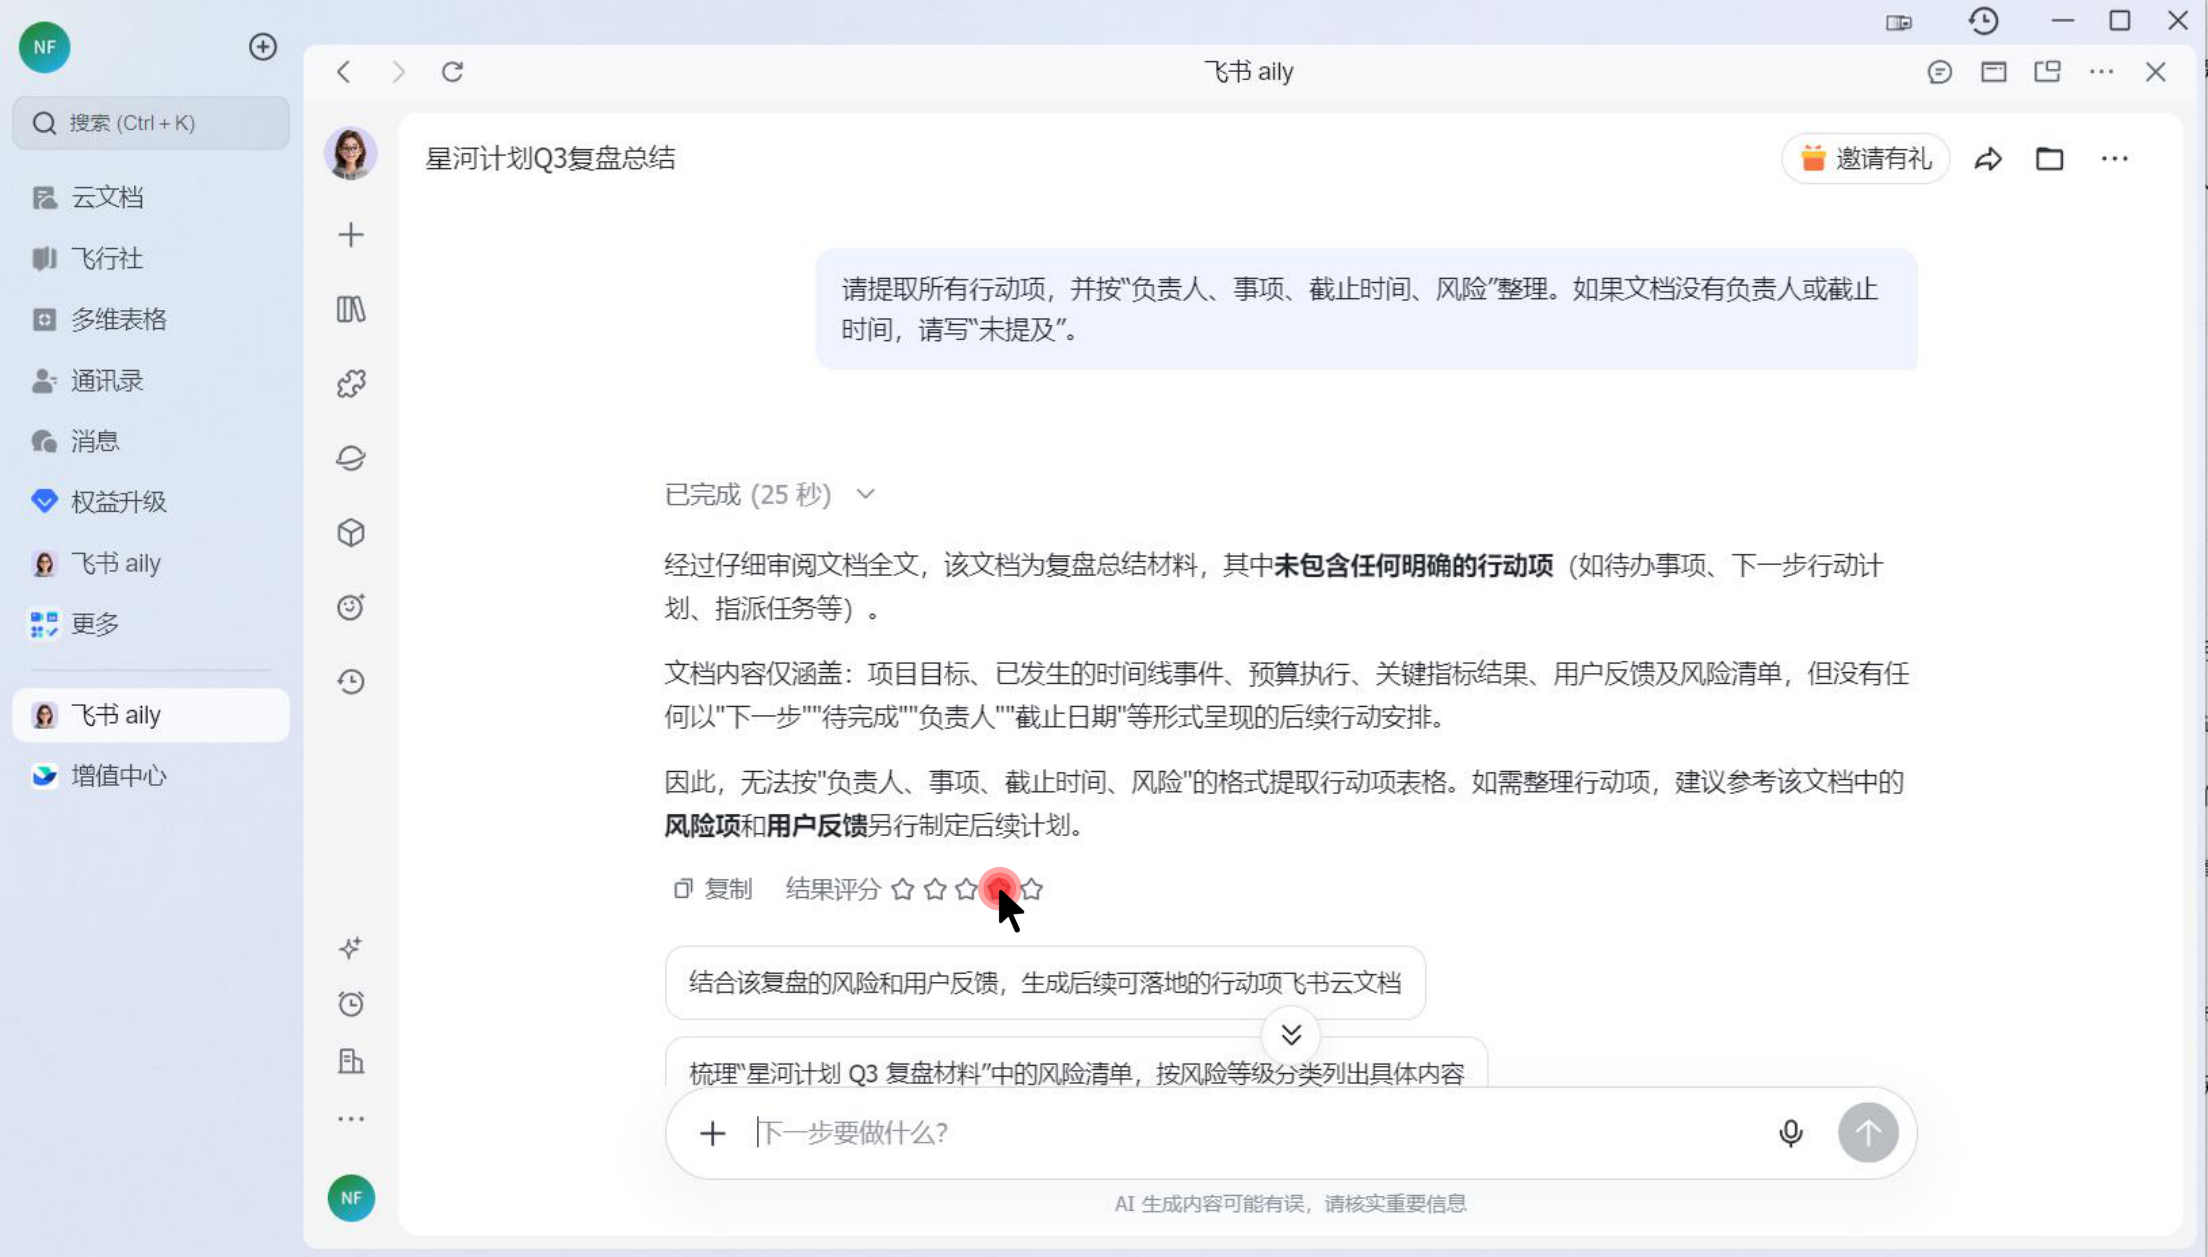Image resolution: width=2208 pixels, height=1257 pixels.
Task: Click the plus-circle create icon
Action: coord(263,47)
